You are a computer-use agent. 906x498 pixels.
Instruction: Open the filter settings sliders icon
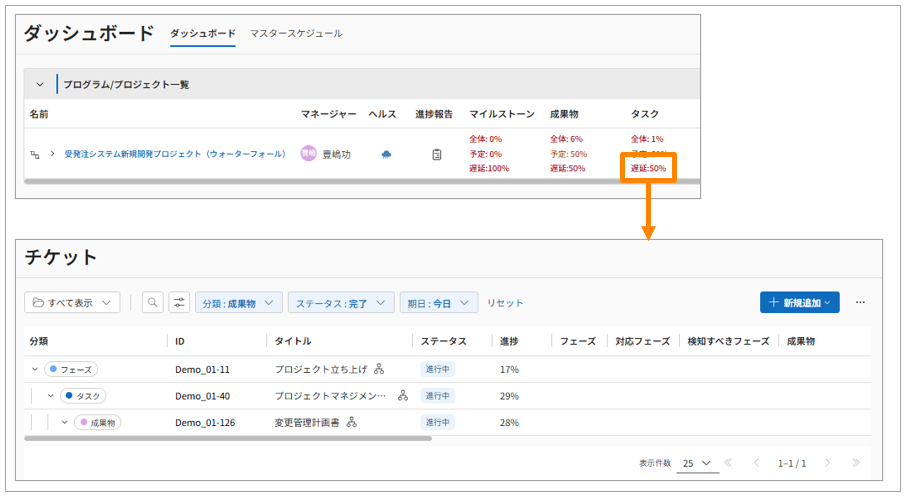pos(179,303)
